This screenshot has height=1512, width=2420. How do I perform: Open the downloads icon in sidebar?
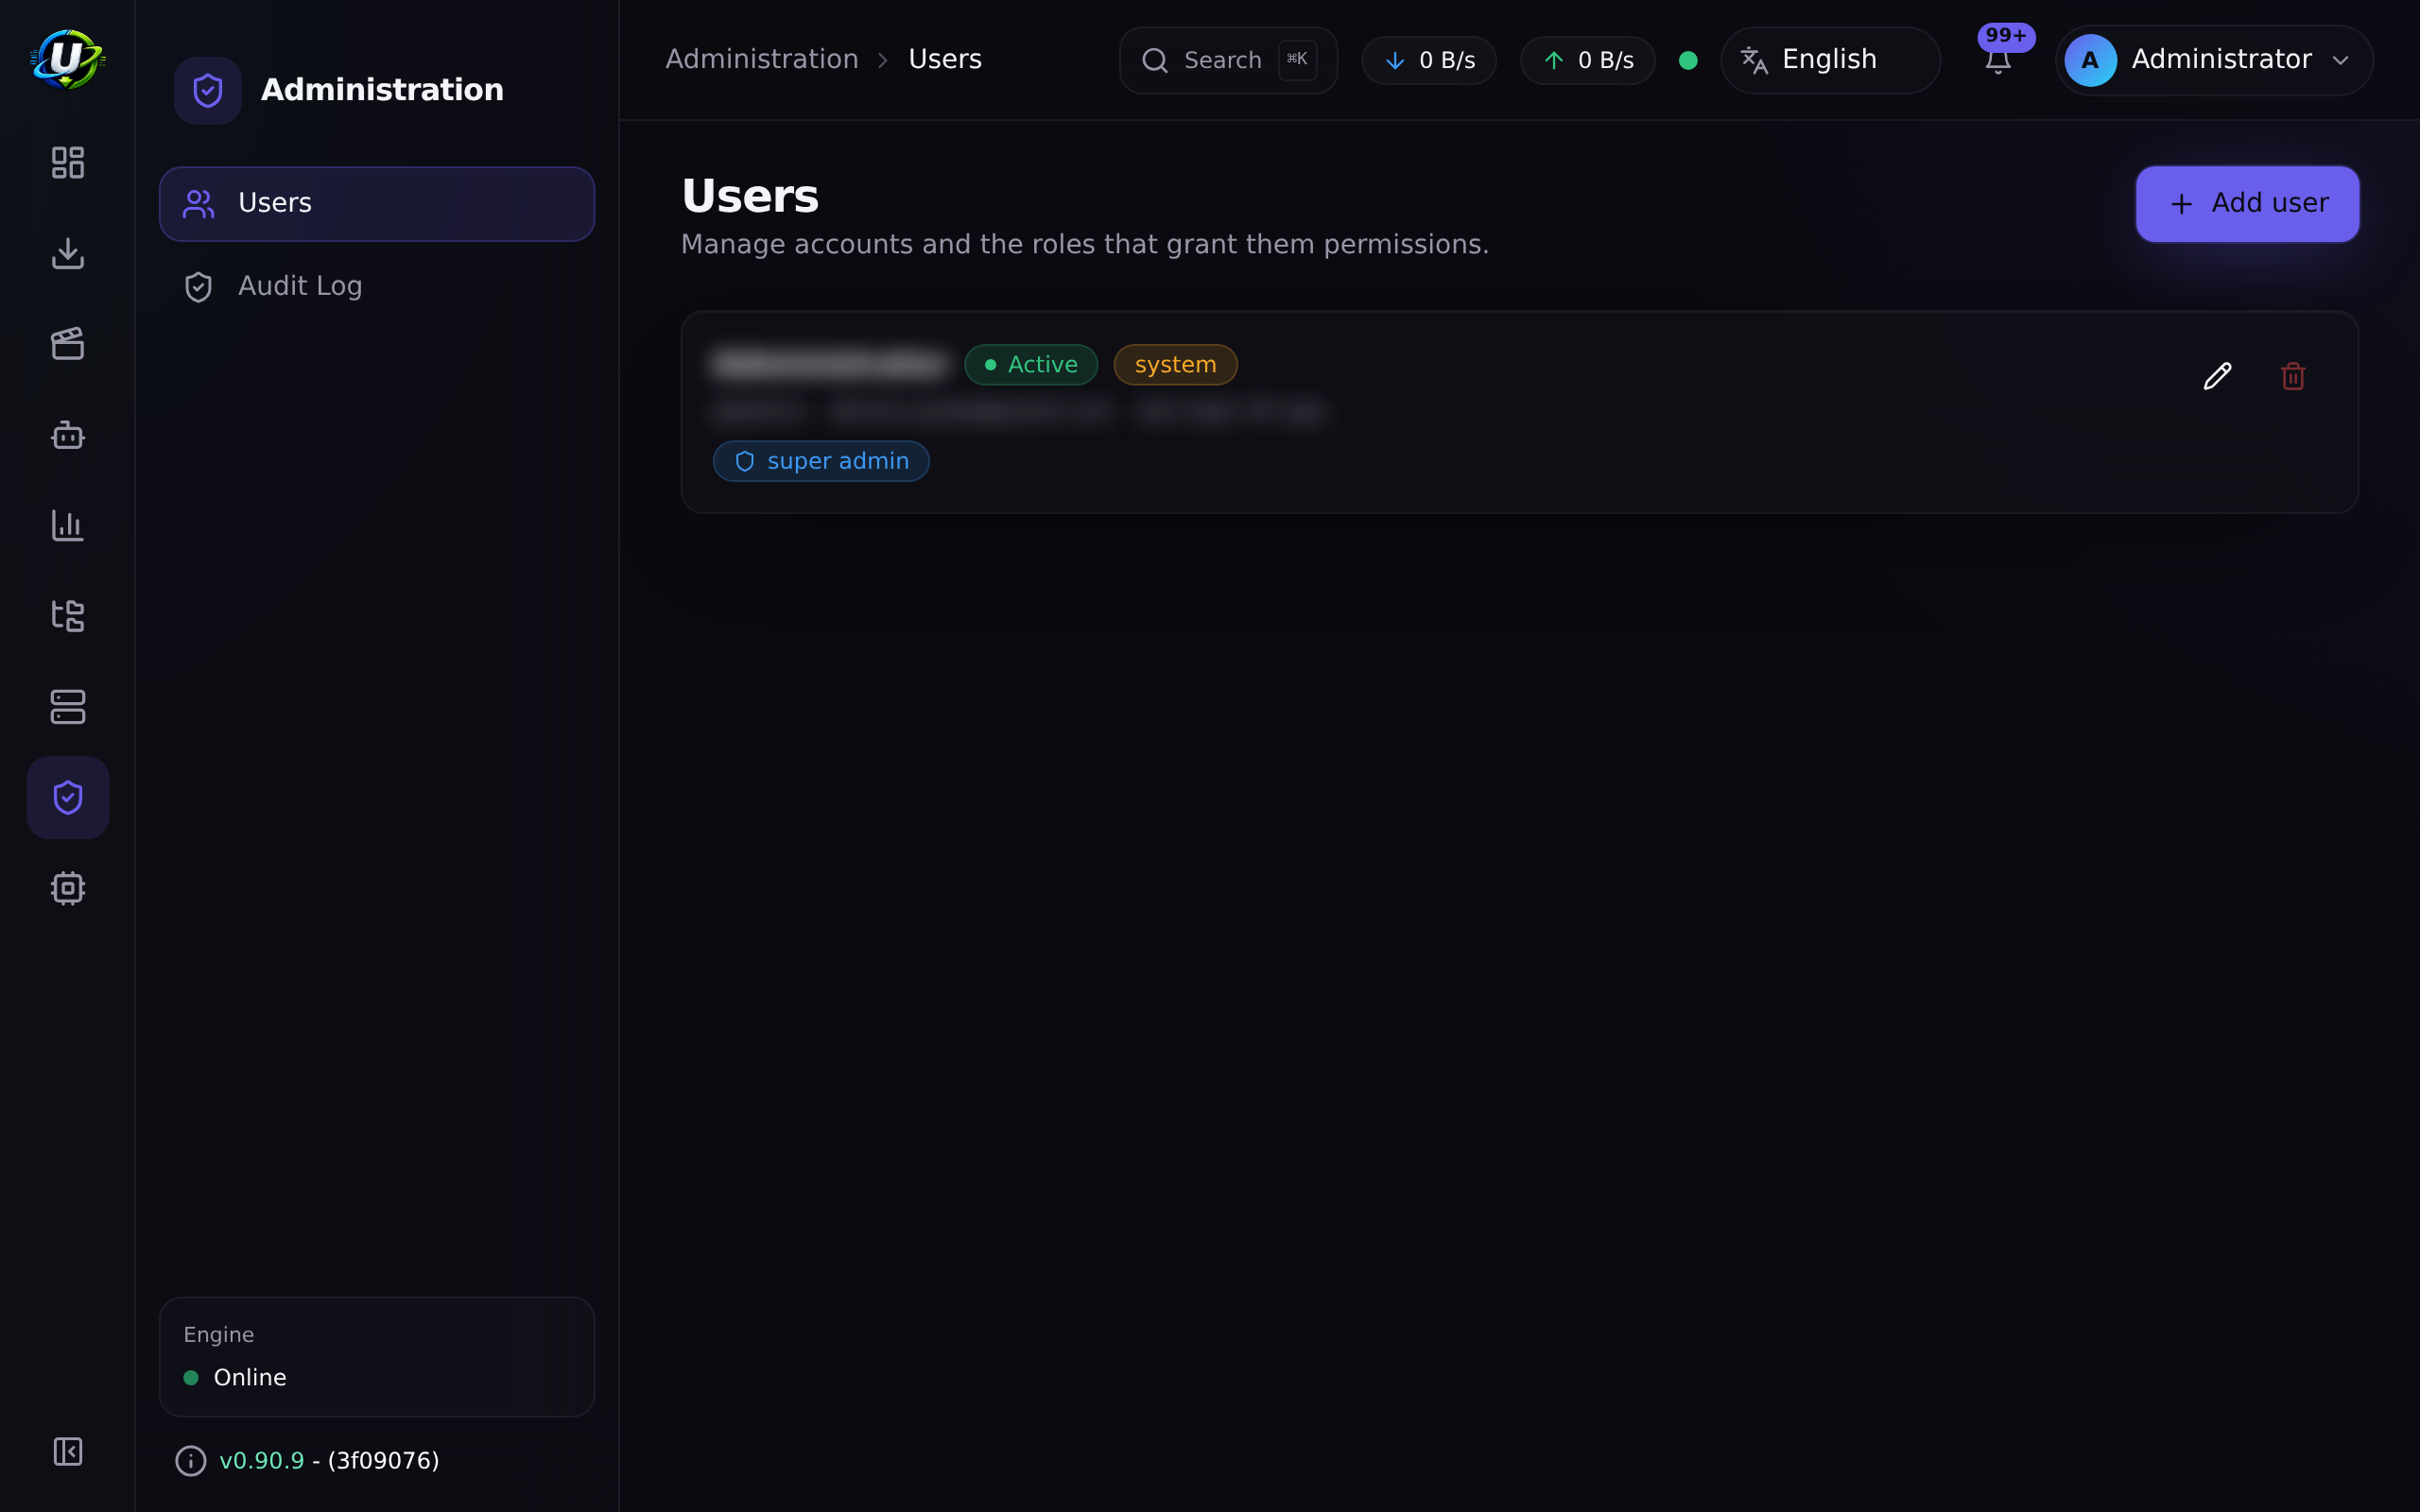(67, 253)
